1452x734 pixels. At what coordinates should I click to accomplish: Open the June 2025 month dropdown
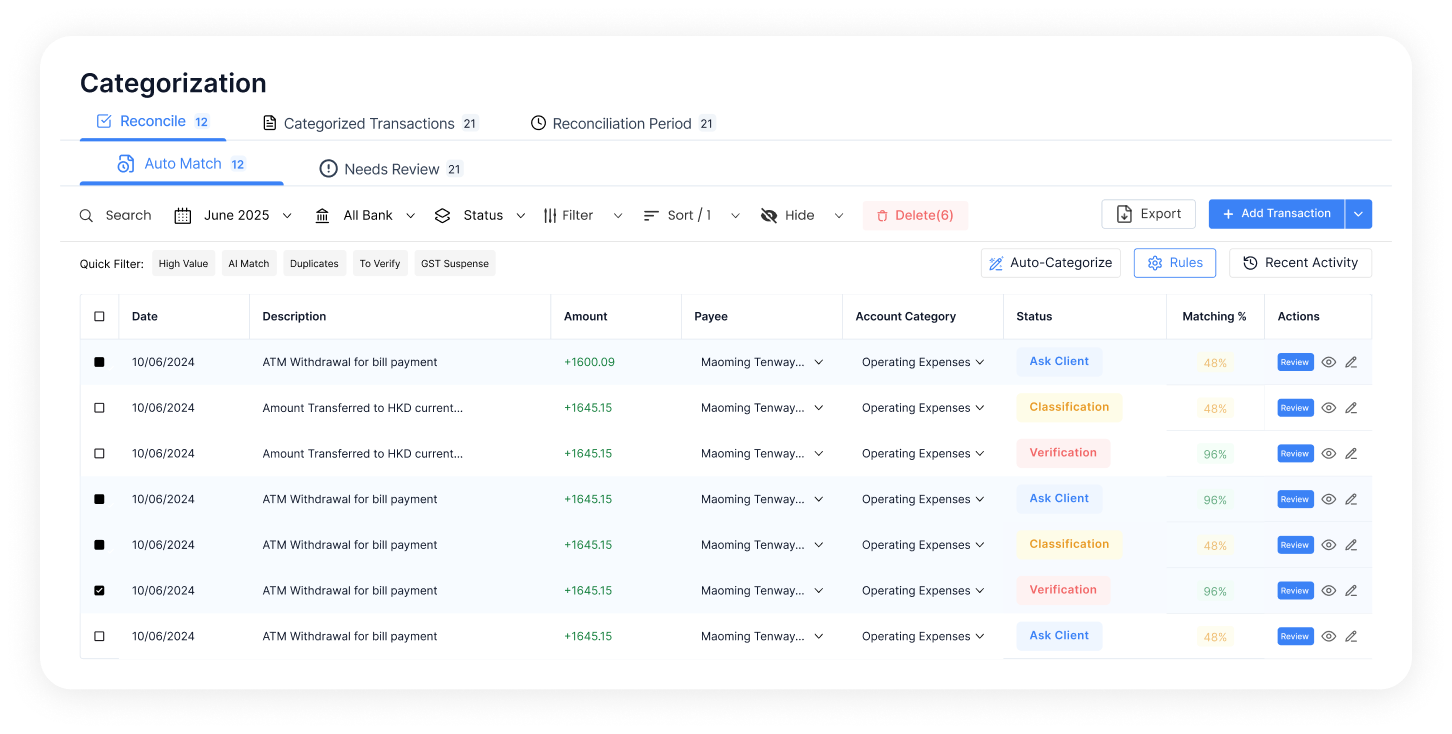[288, 215]
